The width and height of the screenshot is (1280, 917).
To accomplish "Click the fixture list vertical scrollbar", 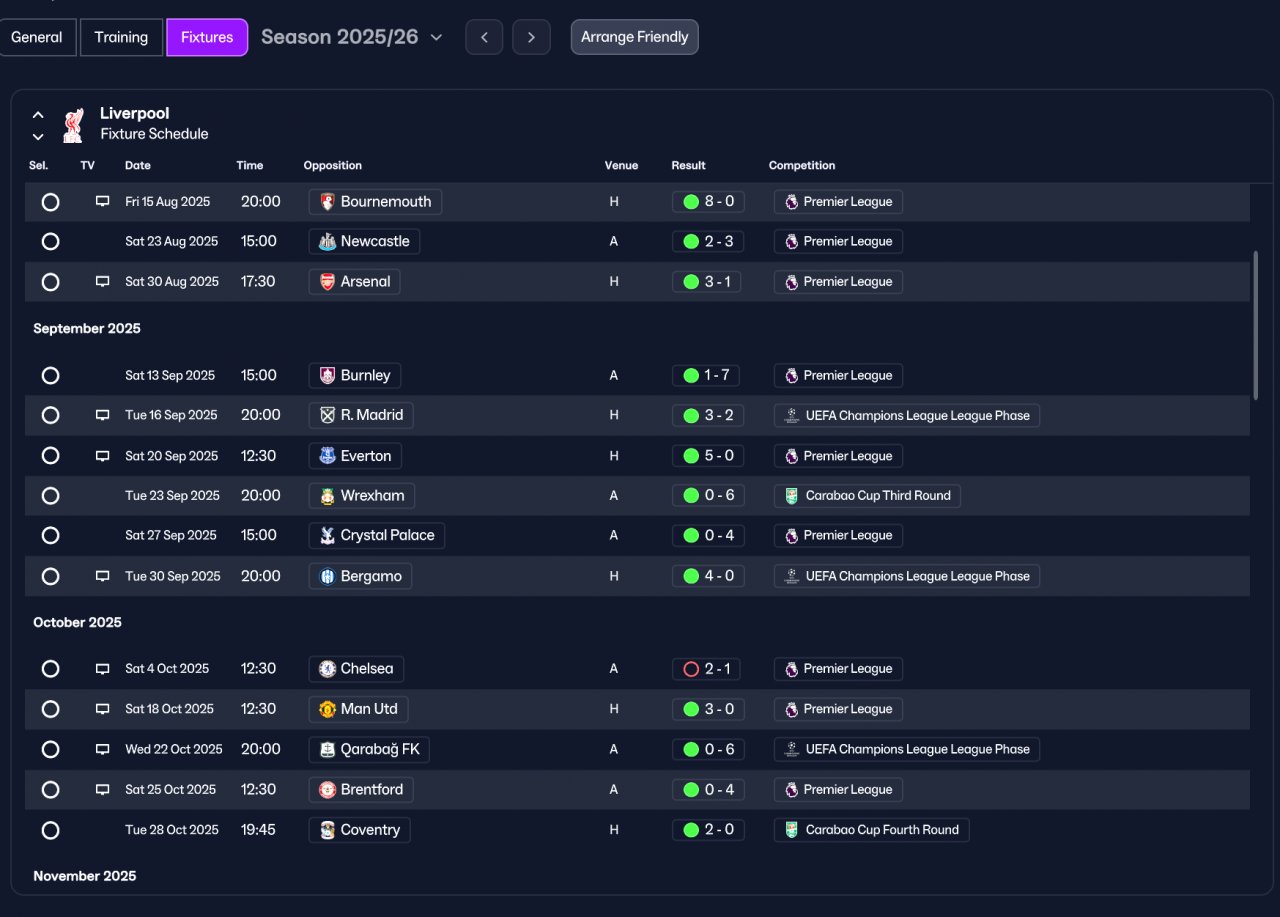I will point(1256,325).
